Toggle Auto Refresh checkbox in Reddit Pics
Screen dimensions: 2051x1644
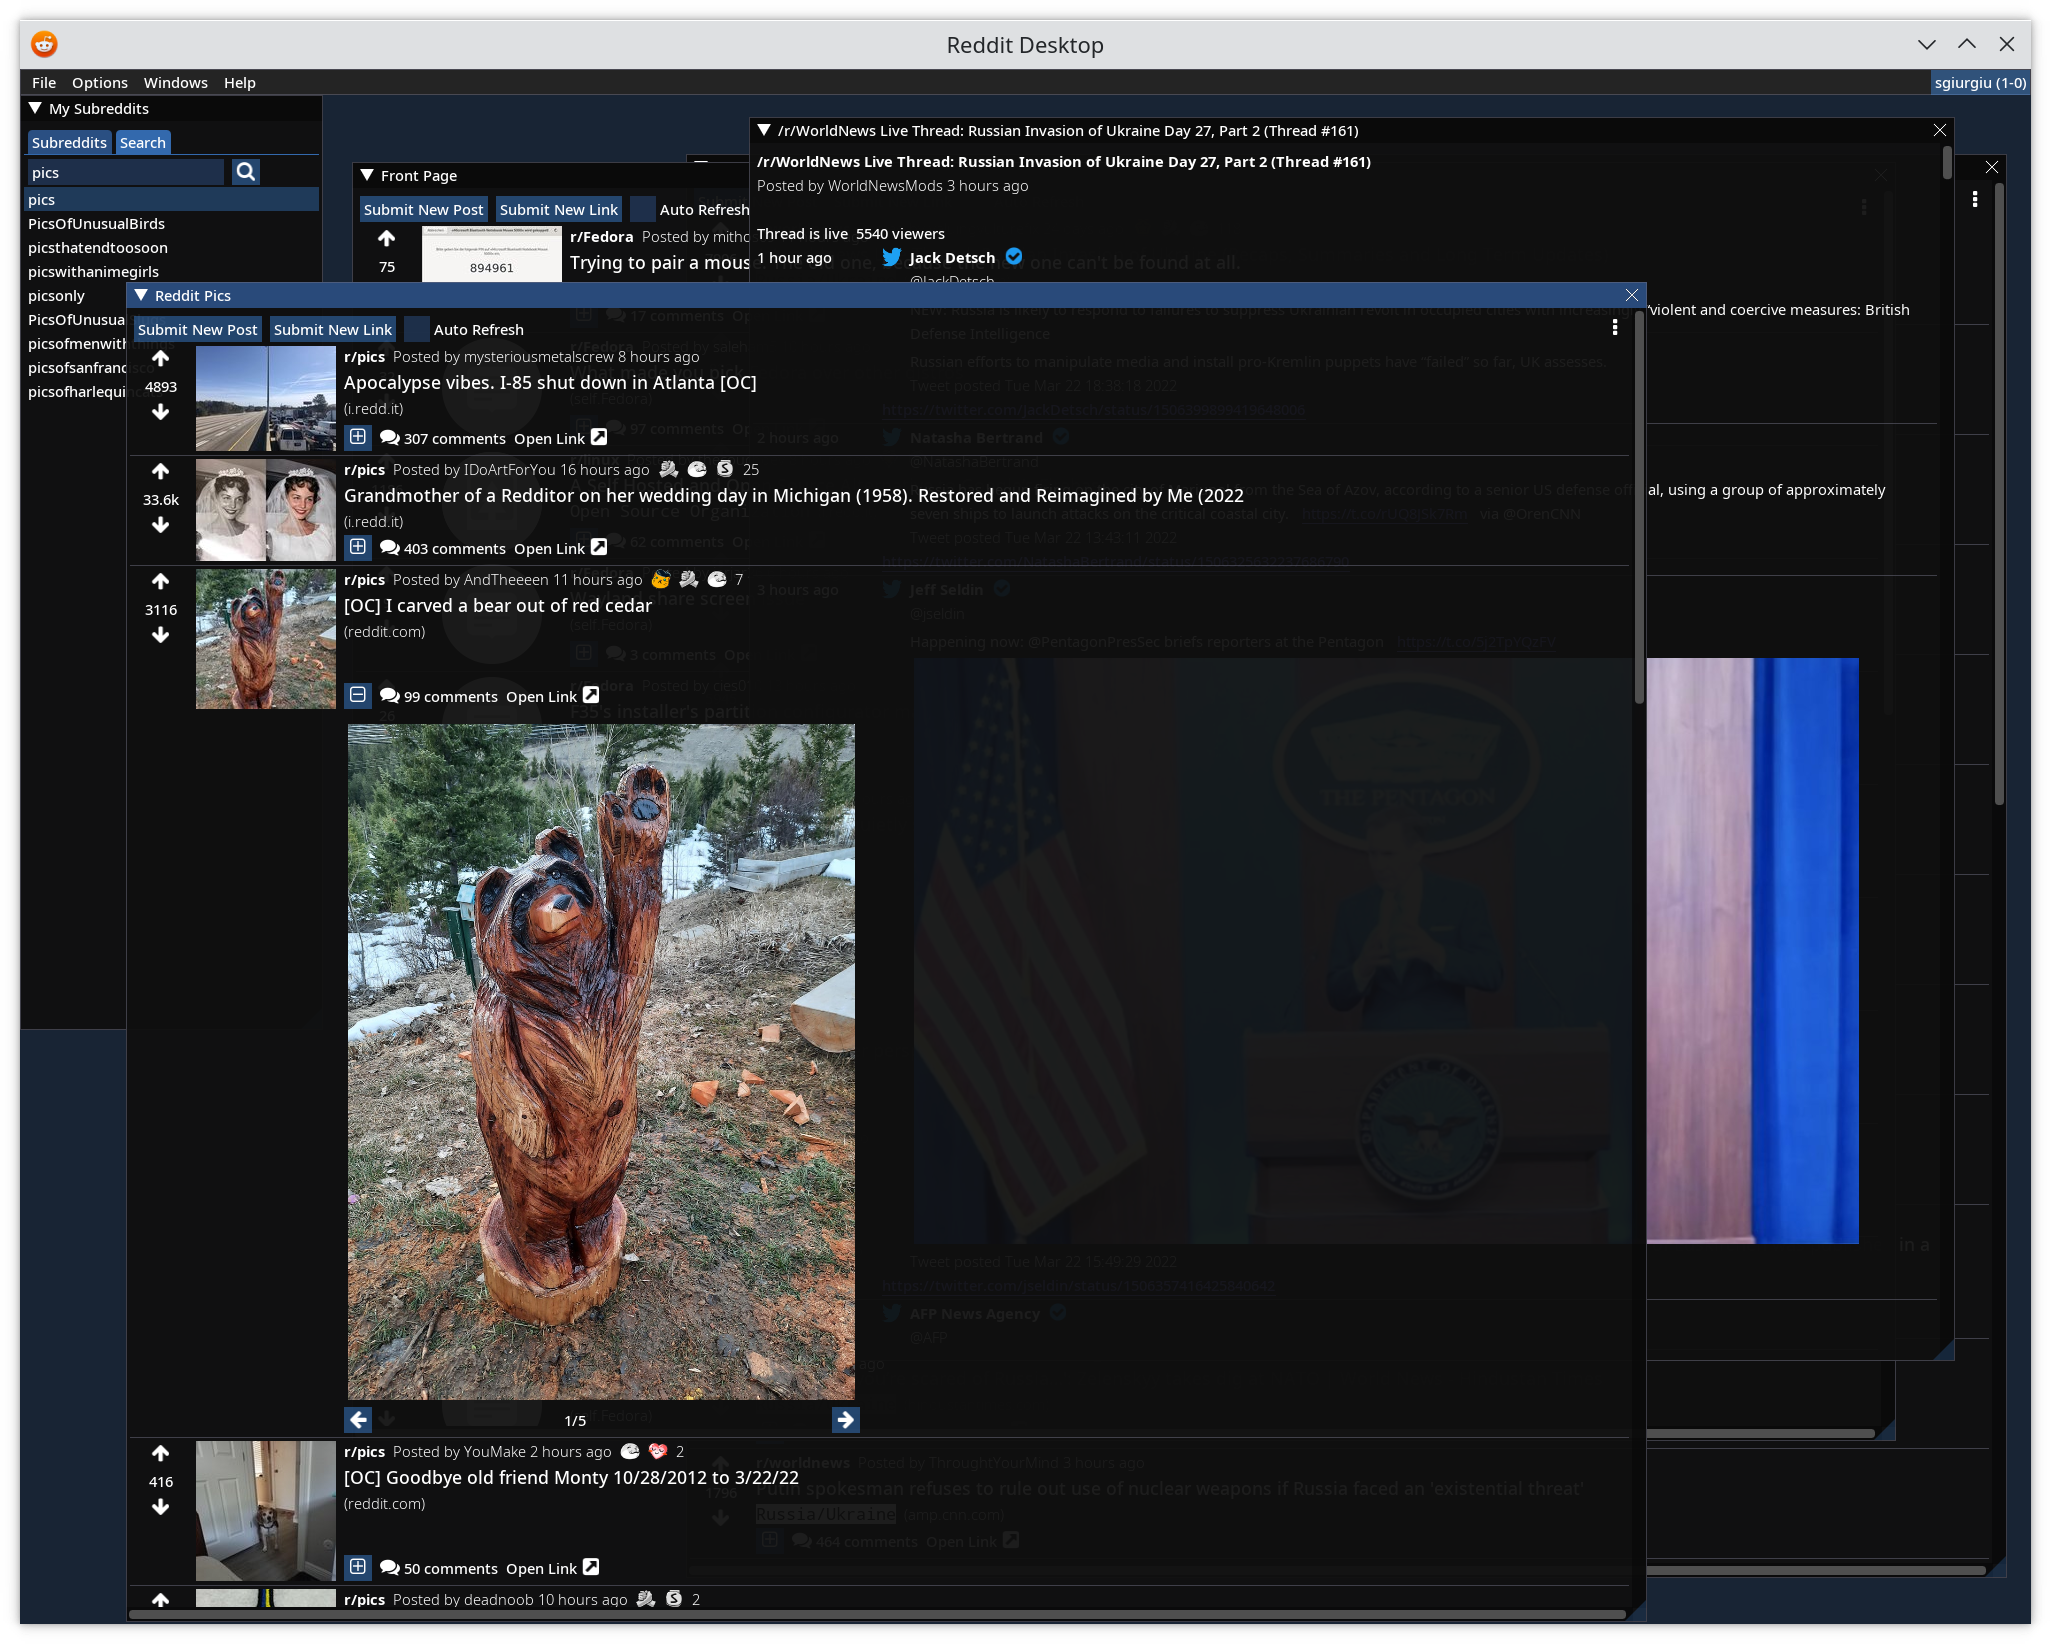pyautogui.click(x=417, y=329)
